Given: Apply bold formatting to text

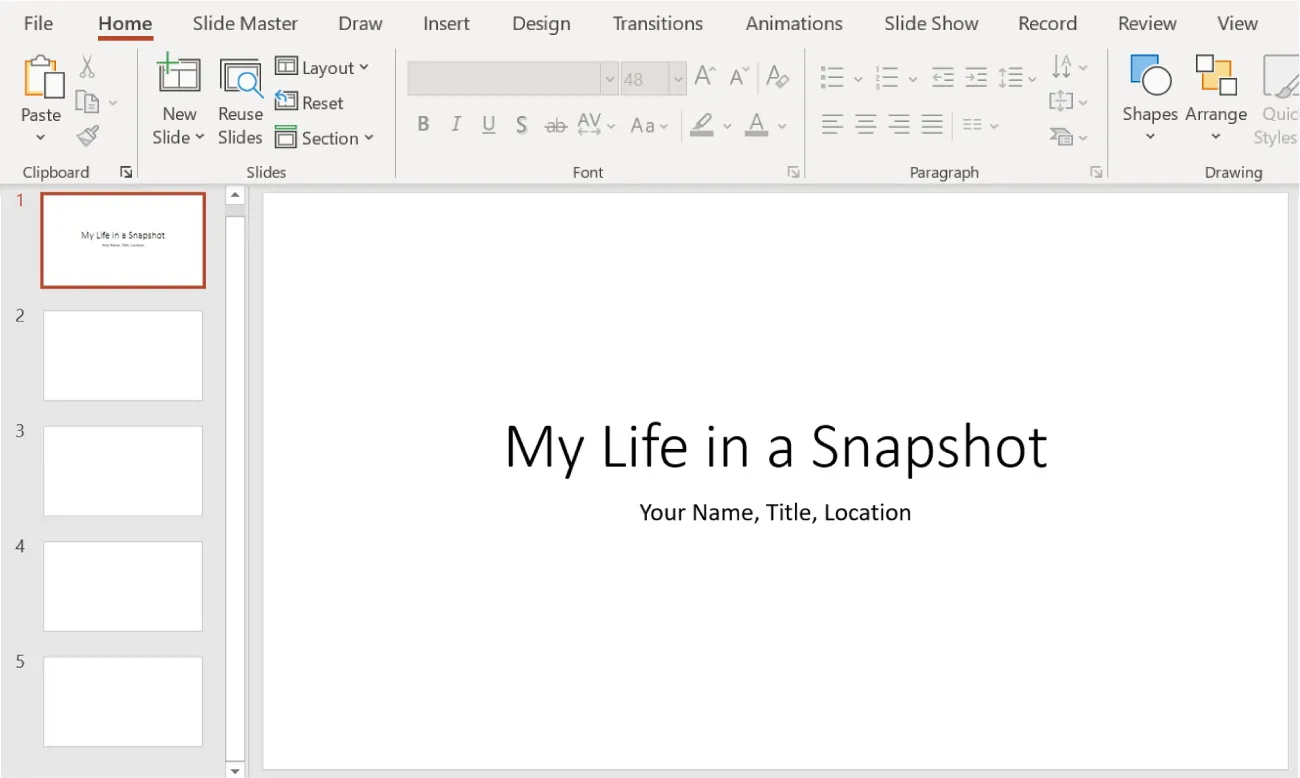Looking at the screenshot, I should pos(423,124).
